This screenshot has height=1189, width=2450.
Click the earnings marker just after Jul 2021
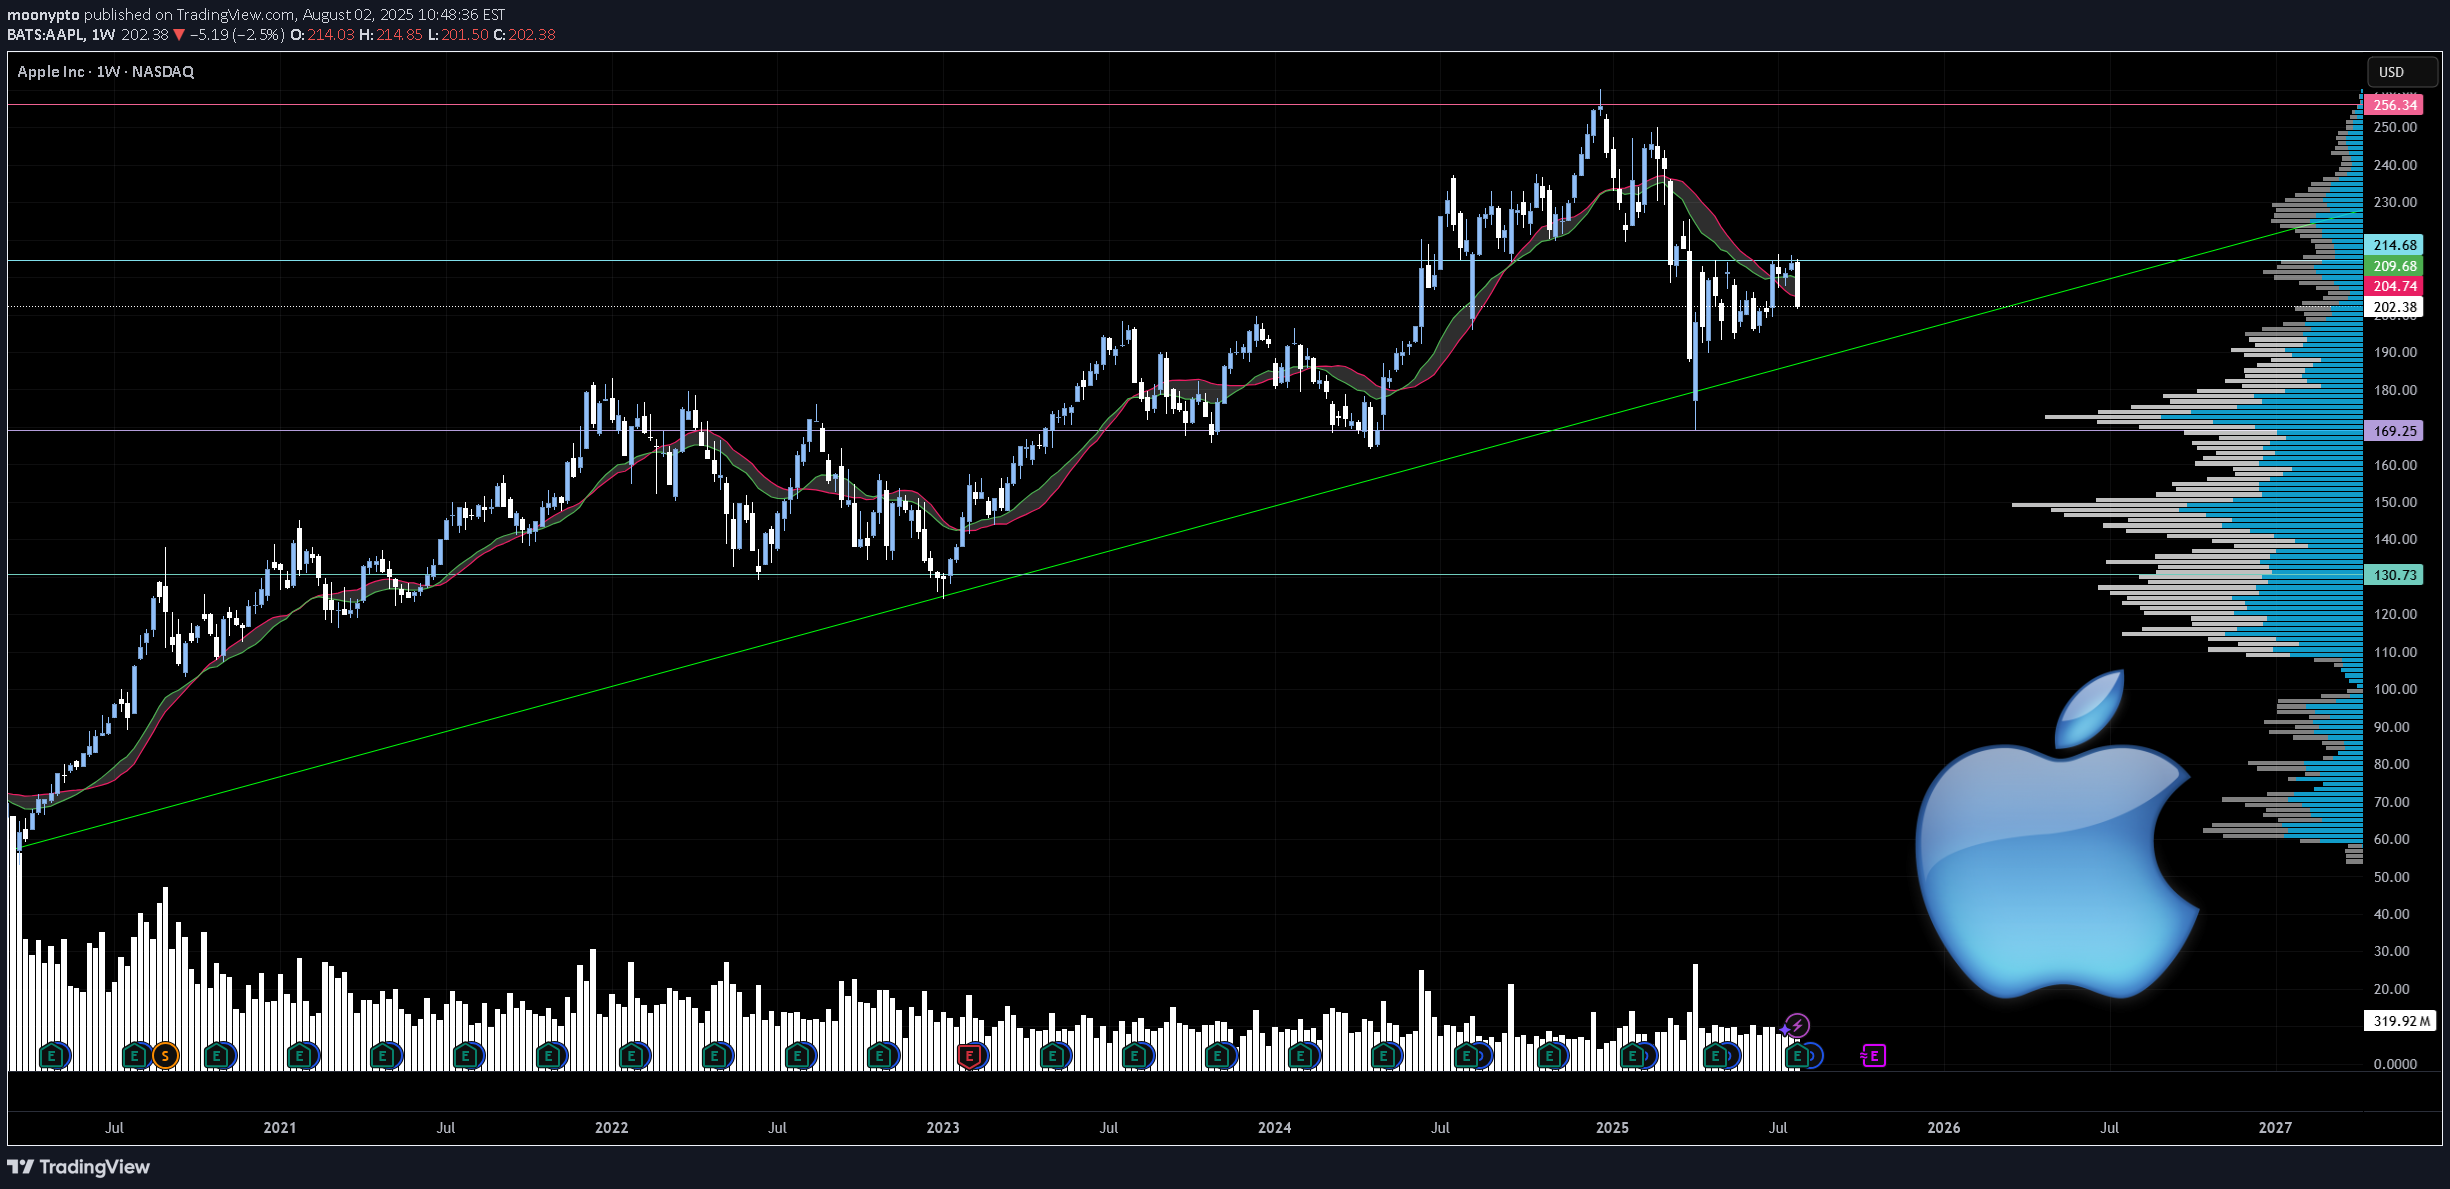click(x=466, y=1056)
